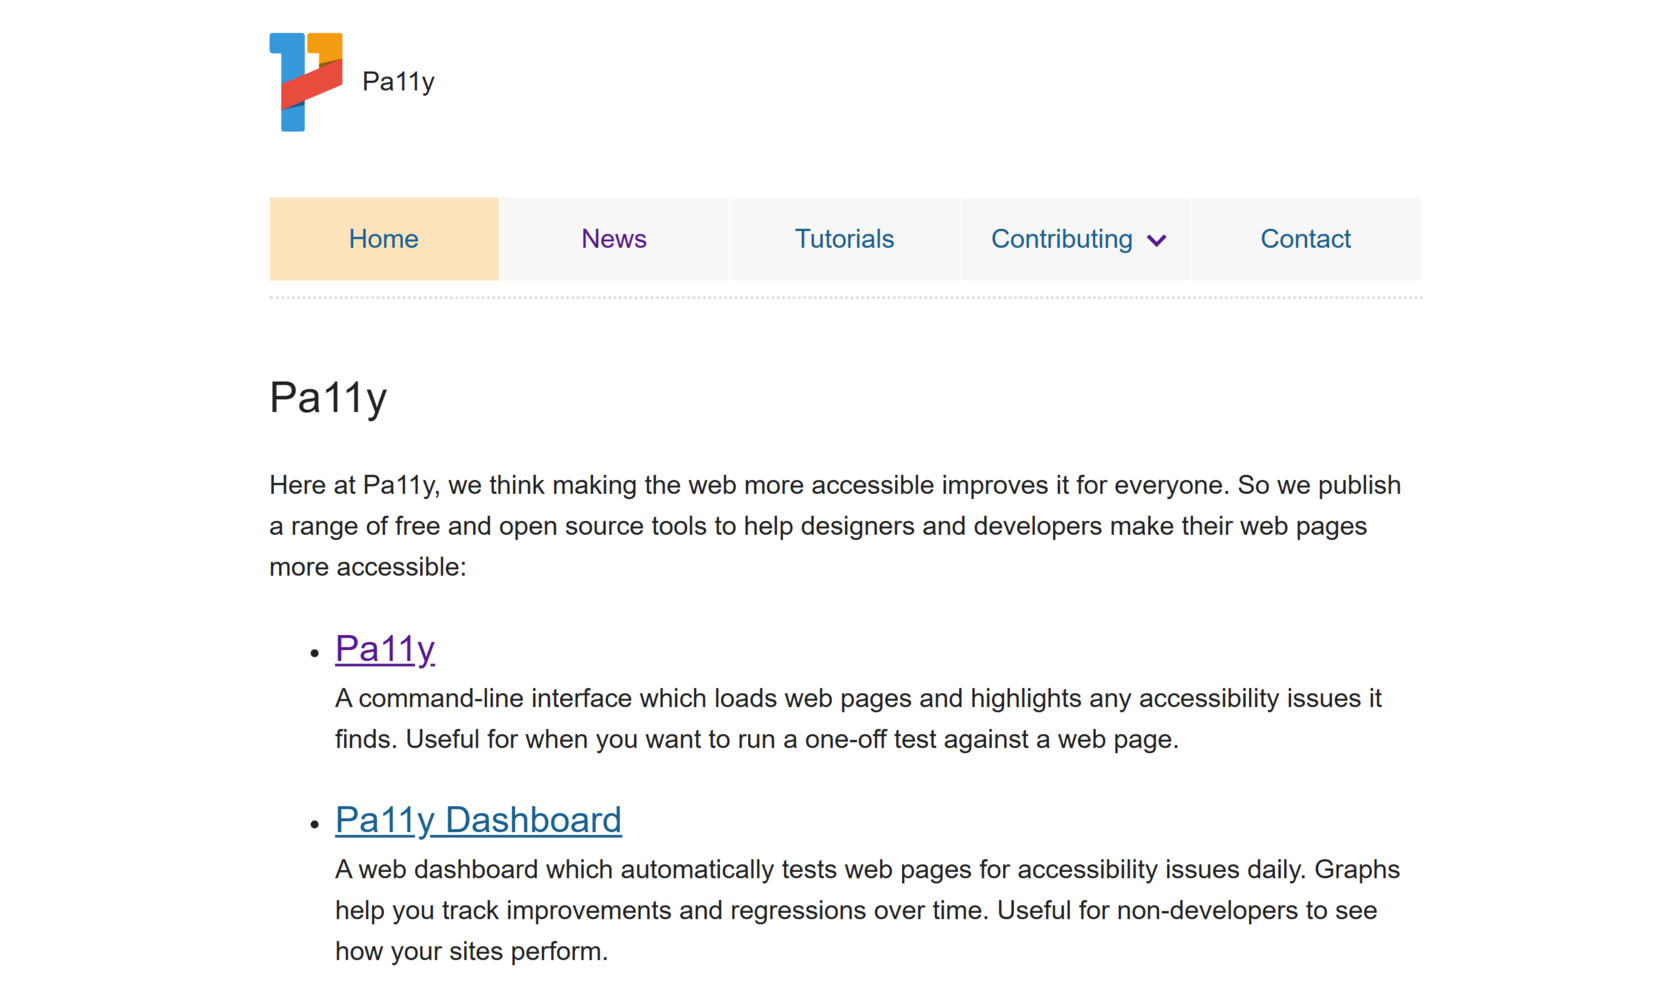Image resolution: width=1660 pixels, height=1005 pixels.
Task: Follow the Pa11y command-line tool link
Action: point(384,648)
